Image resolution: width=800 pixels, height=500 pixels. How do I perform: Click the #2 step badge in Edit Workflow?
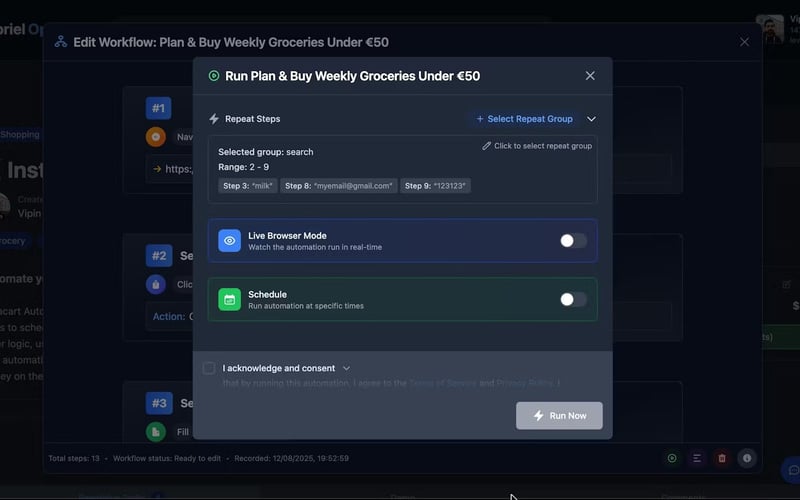[159, 256]
